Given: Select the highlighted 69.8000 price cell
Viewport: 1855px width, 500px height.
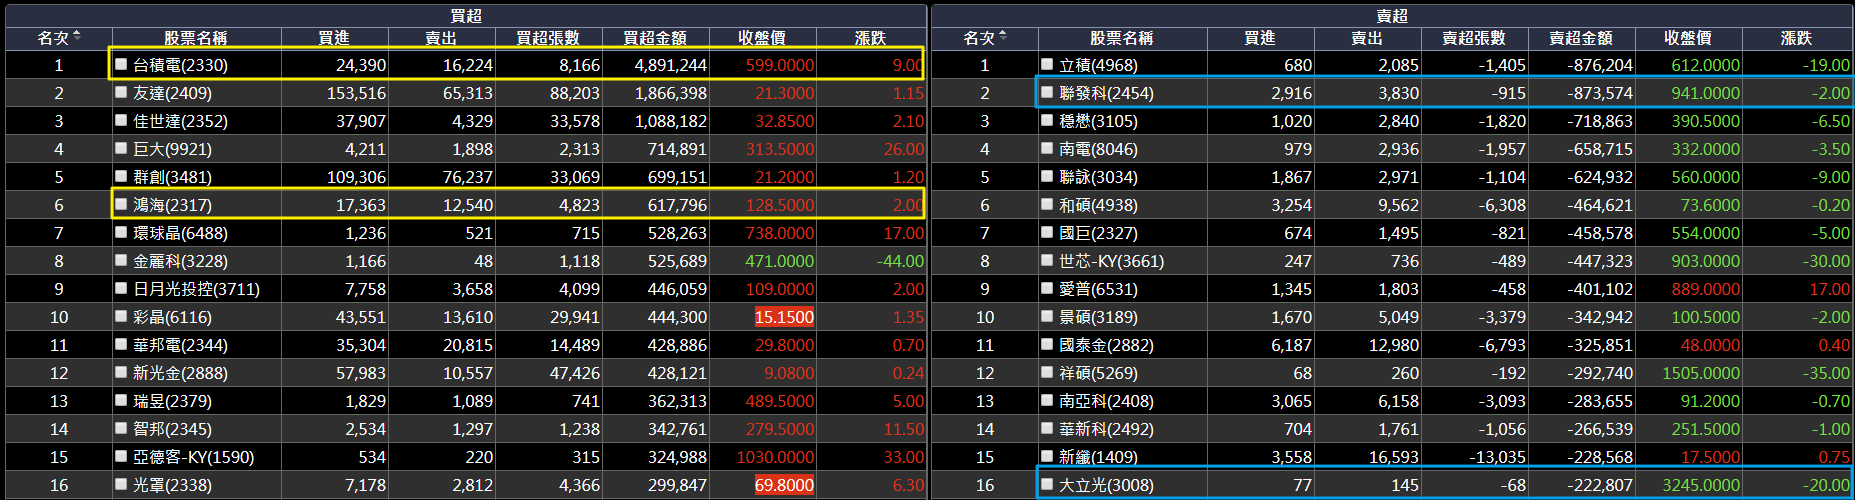Looking at the screenshot, I should pos(784,485).
